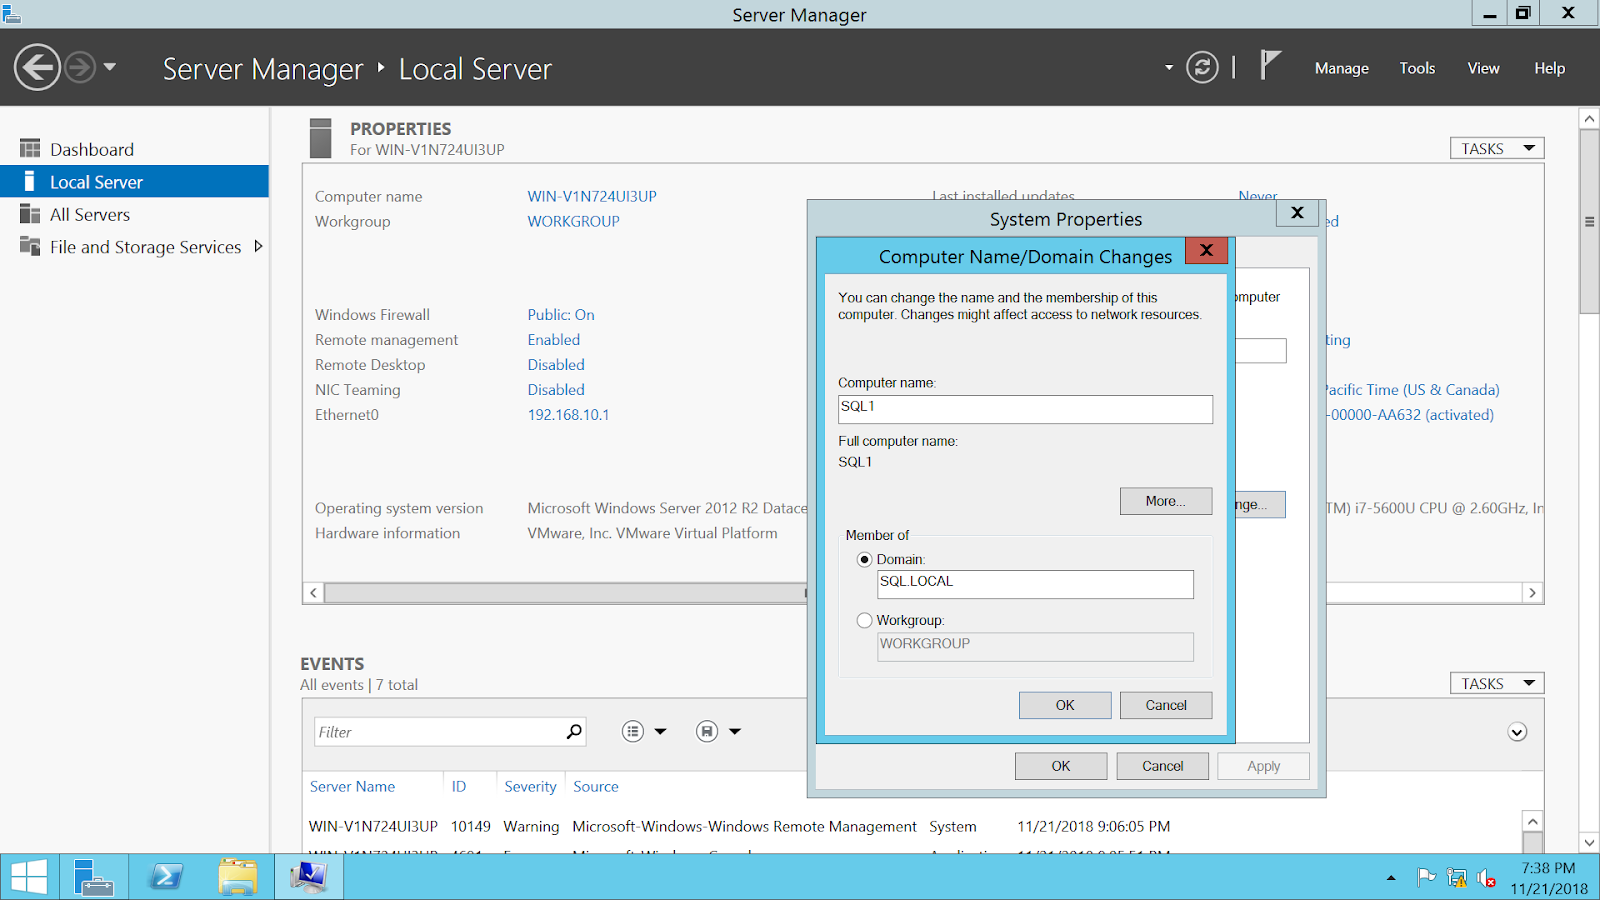Viewport: 1600px width, 900px height.
Task: Select the Dashboard sidebar icon
Action: click(30, 148)
